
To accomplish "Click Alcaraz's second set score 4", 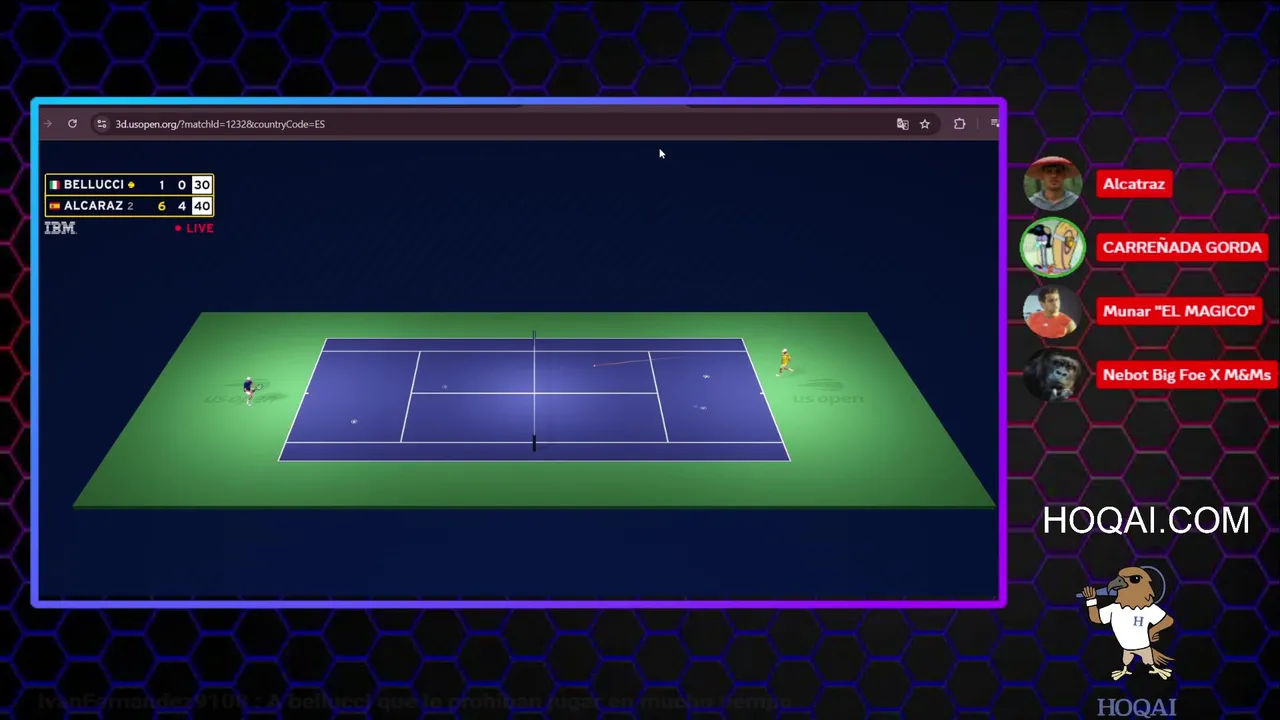I will [x=182, y=206].
